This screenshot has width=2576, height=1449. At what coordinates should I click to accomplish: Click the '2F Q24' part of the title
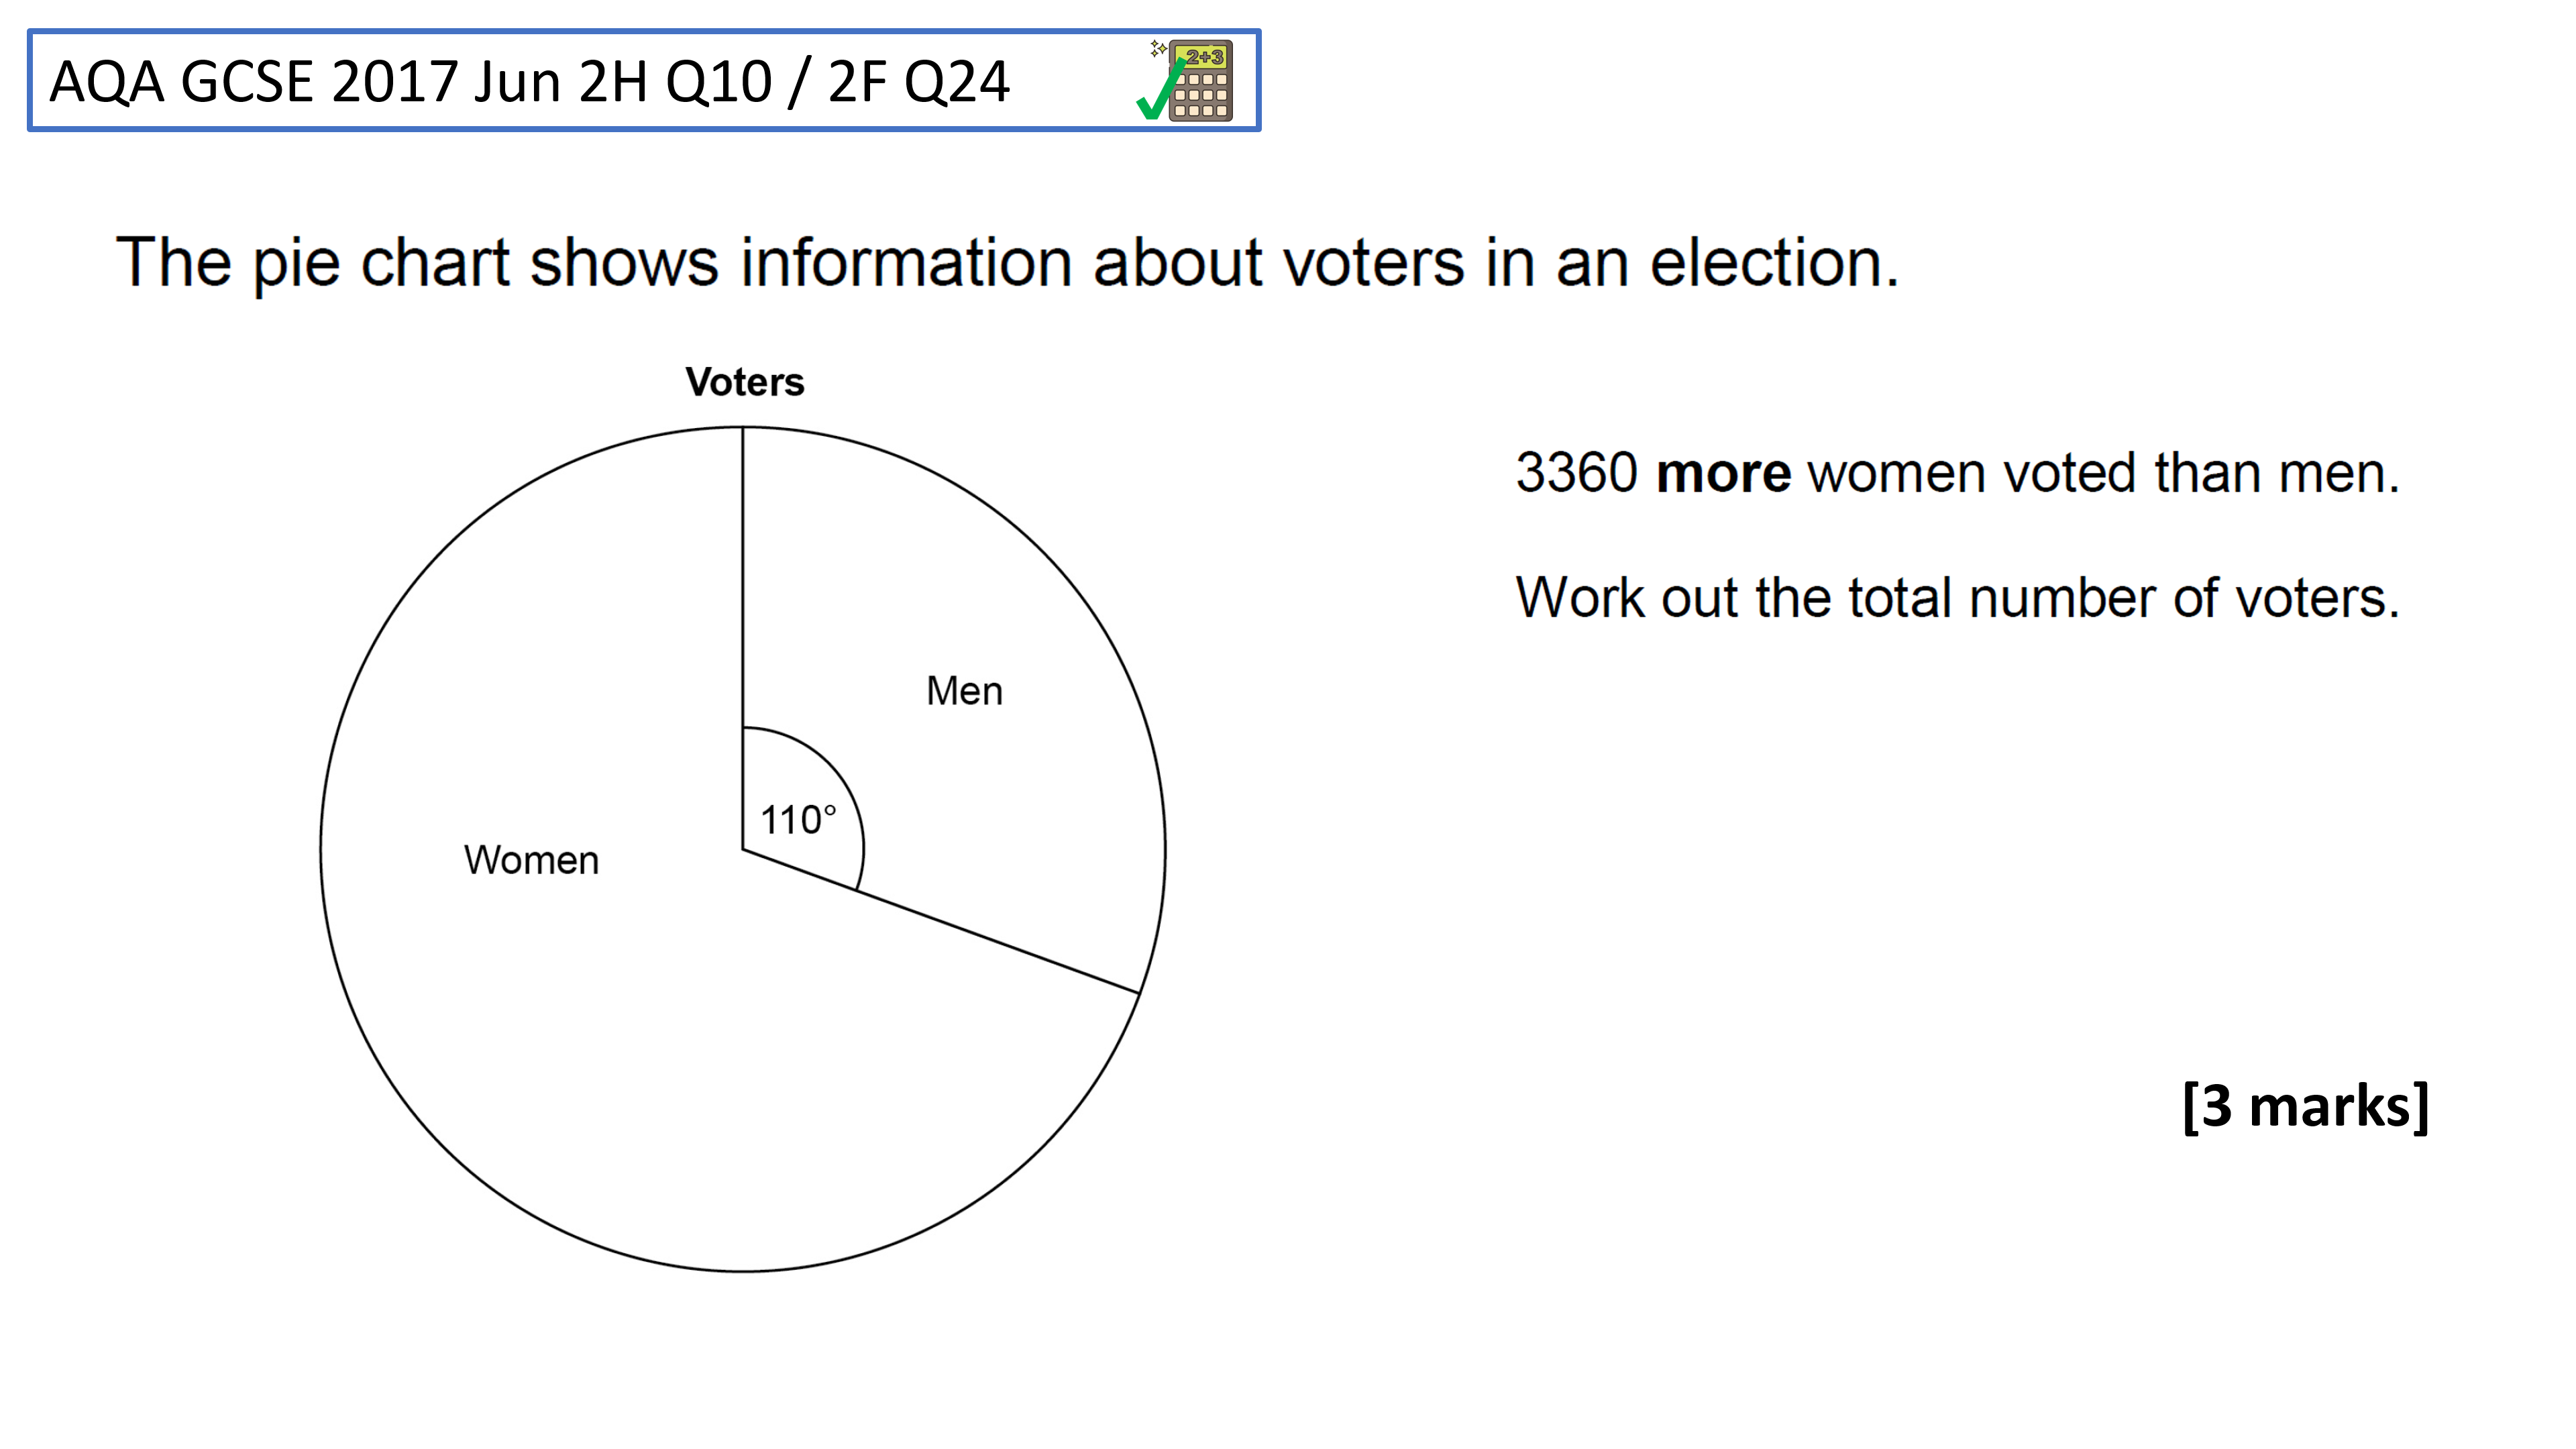pyautogui.click(x=918, y=82)
